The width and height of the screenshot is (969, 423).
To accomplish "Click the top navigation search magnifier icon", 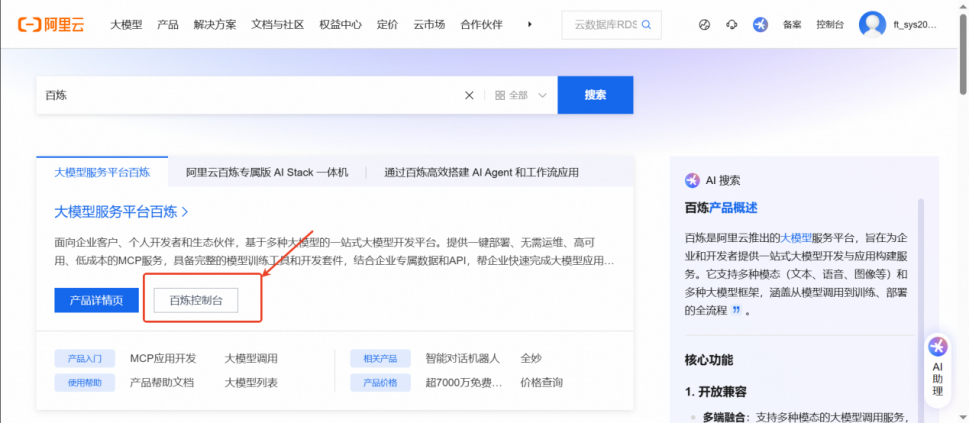I will click(646, 25).
